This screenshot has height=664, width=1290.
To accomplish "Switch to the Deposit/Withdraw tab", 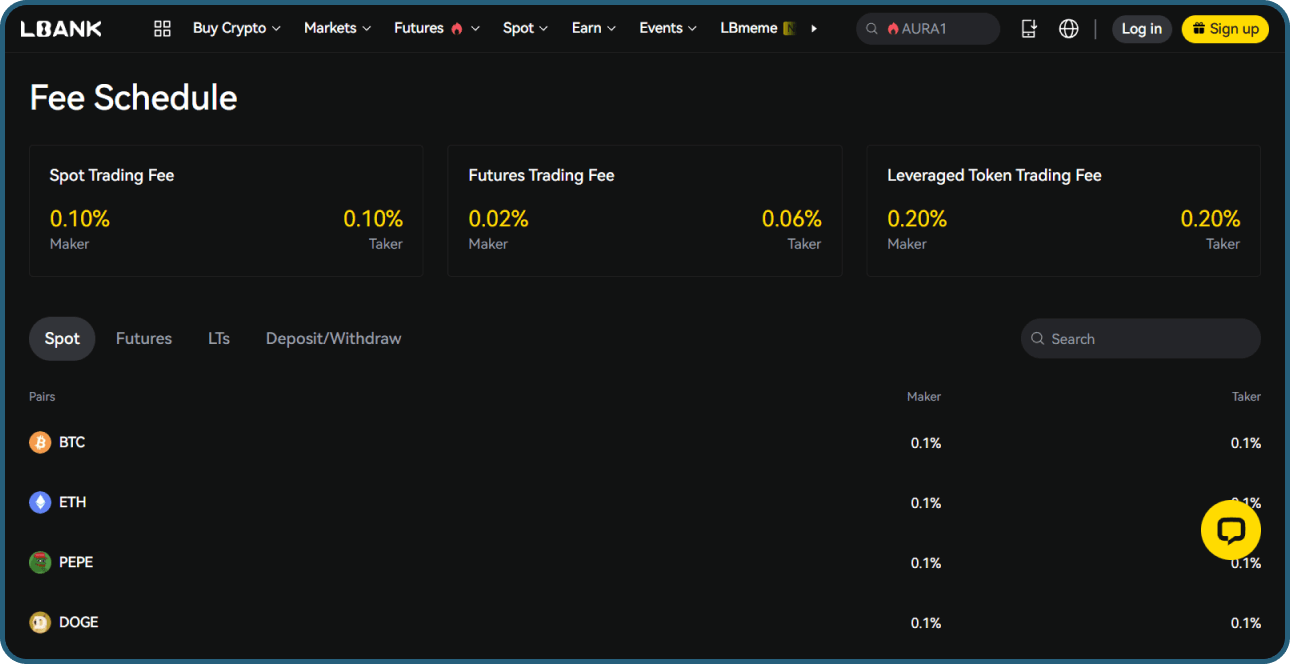I will pyautogui.click(x=333, y=339).
